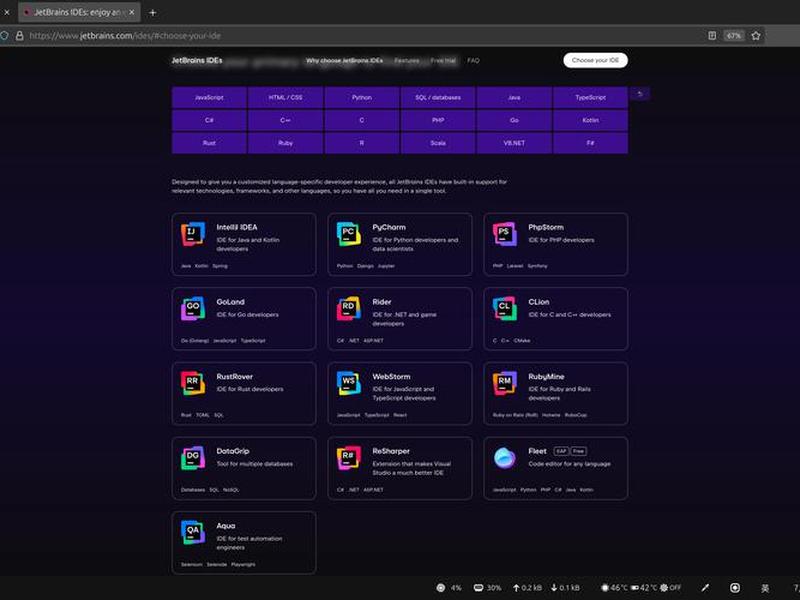Select the VB.NET language filter

(514, 143)
